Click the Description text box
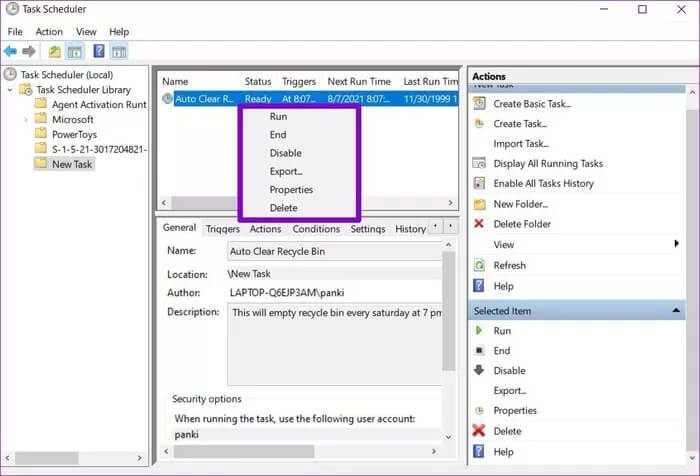The image size is (700, 476). point(334,344)
